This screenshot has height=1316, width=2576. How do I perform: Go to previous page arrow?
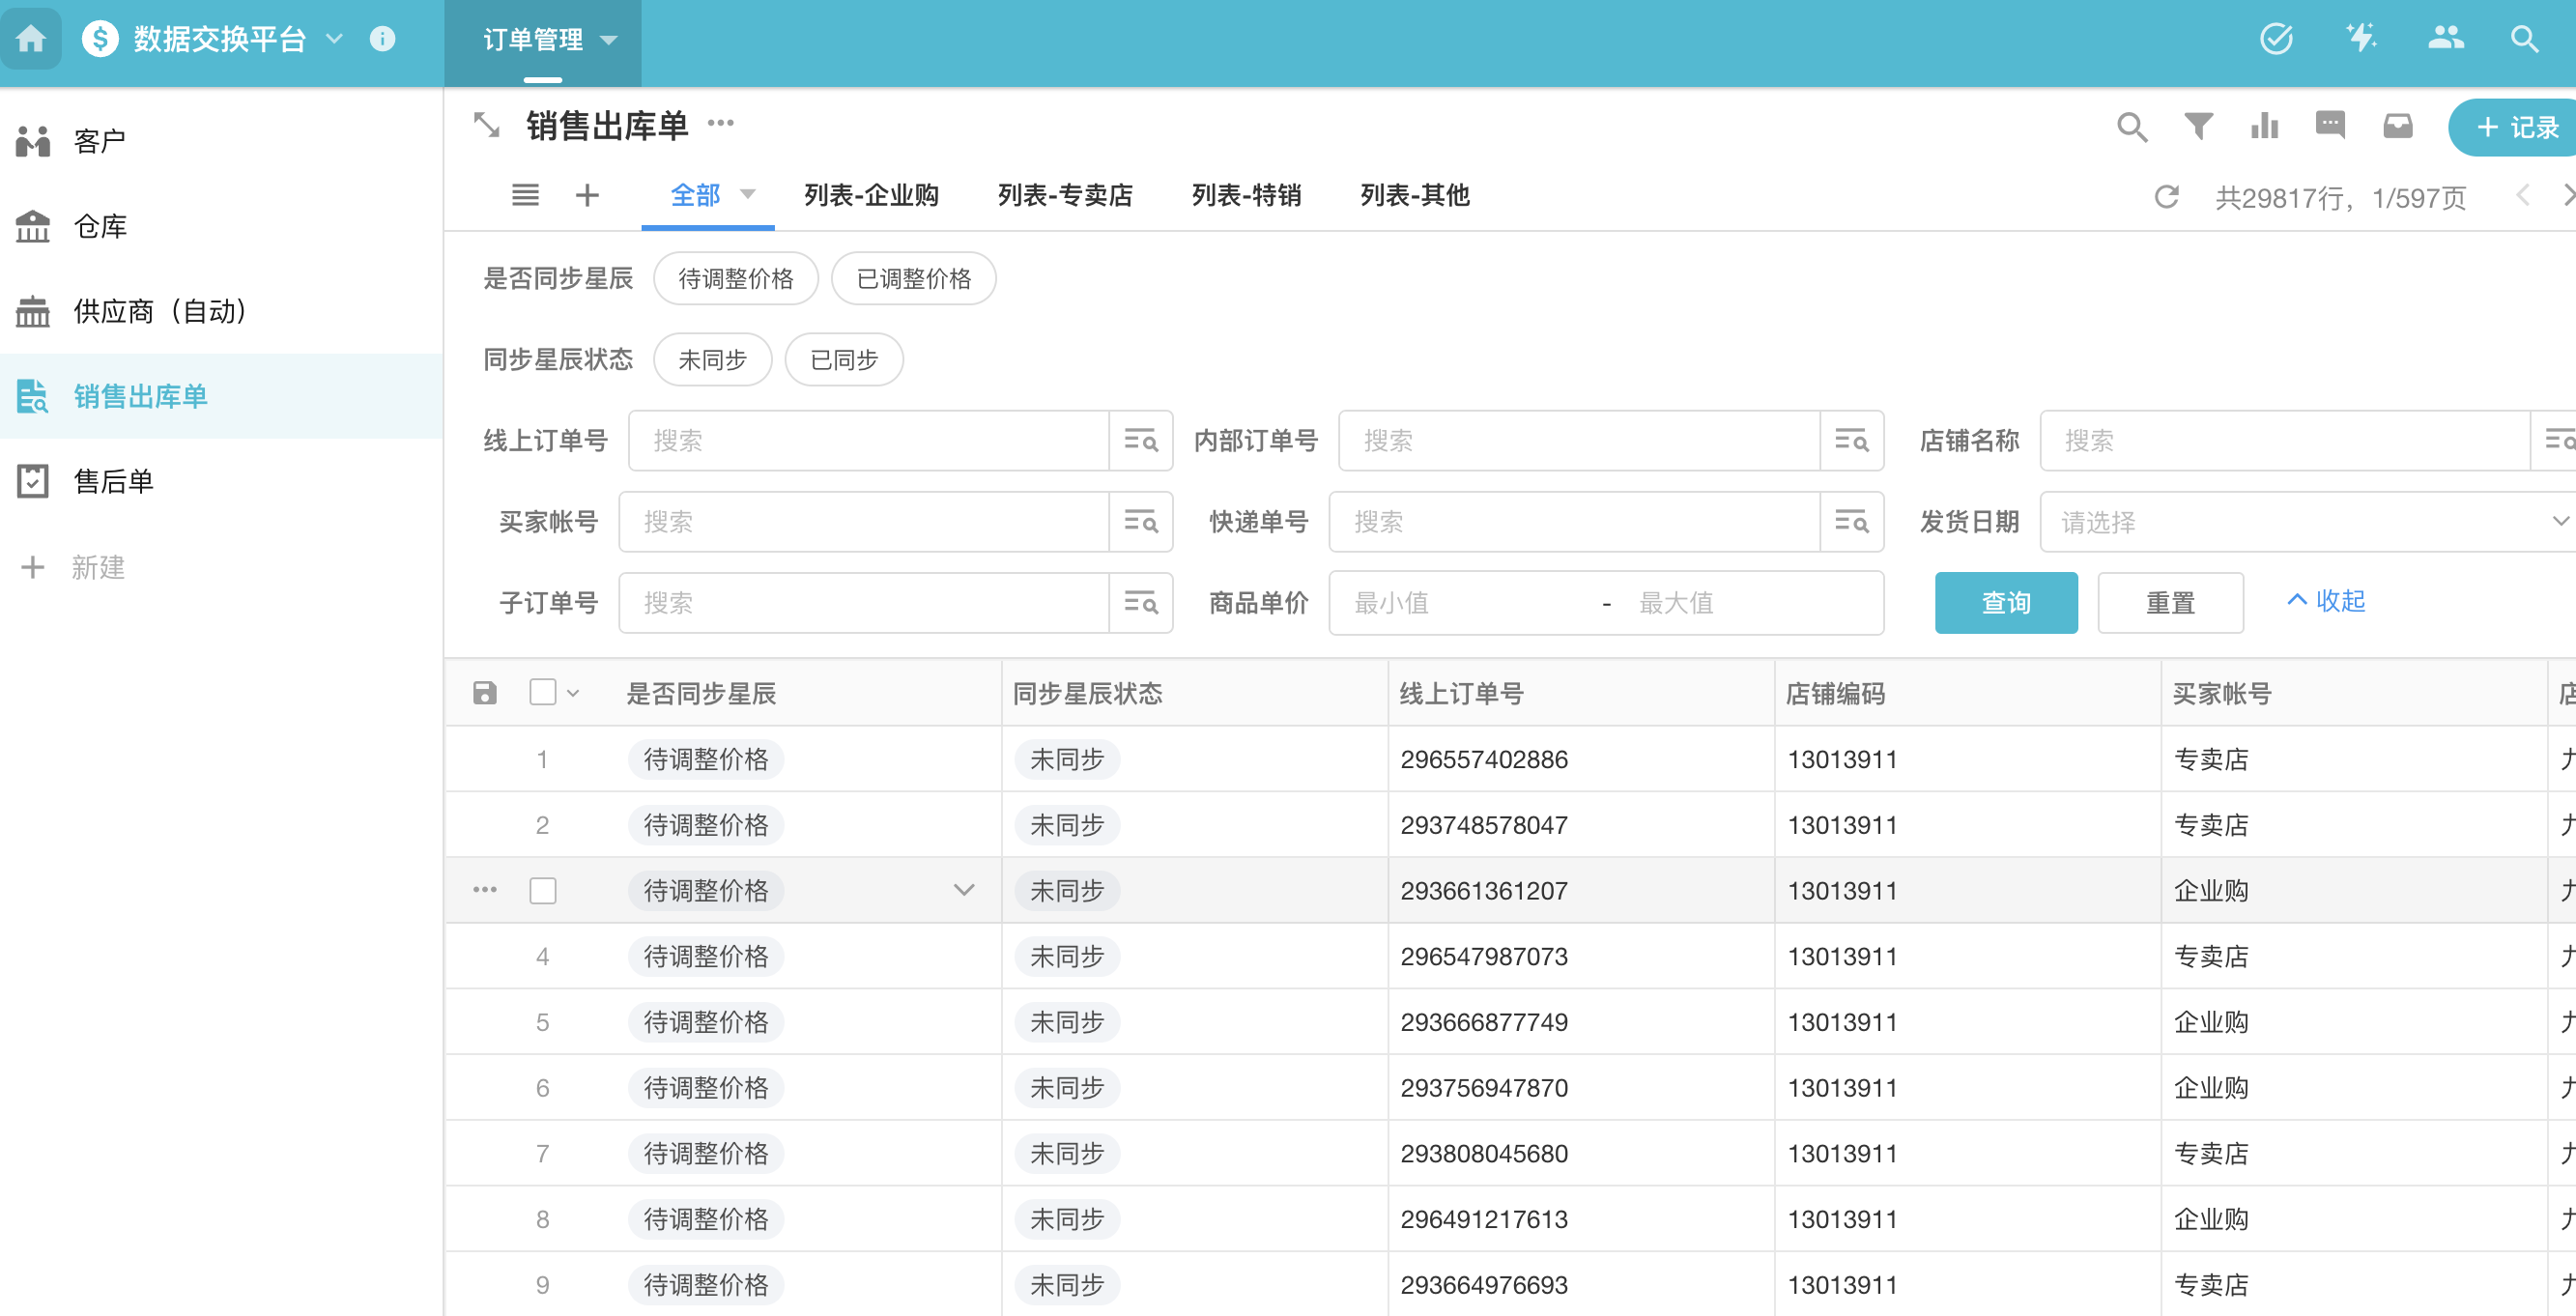pyautogui.click(x=2522, y=195)
